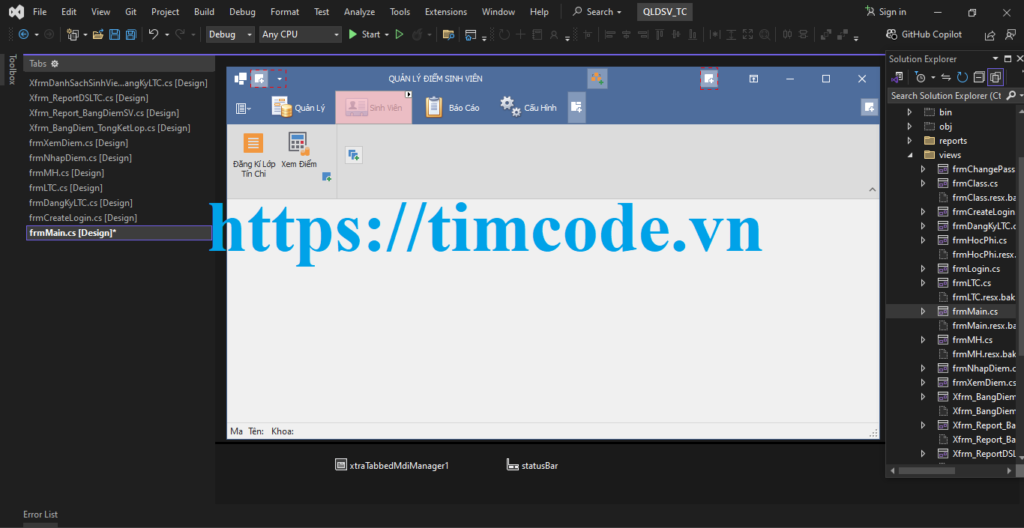The height and width of the screenshot is (528, 1024).
Task: Select the xtraTabbedMdiManager1 component
Action: pos(392,466)
